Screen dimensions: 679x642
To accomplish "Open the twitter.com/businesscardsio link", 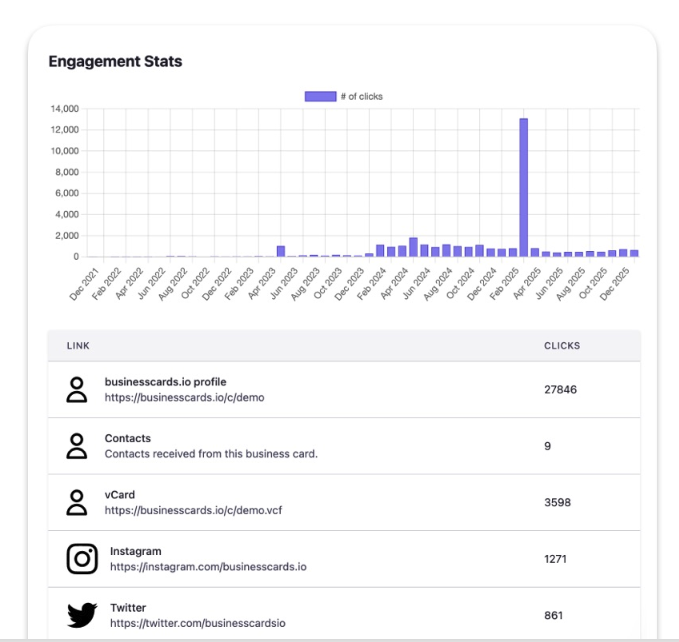I will tap(197, 622).
